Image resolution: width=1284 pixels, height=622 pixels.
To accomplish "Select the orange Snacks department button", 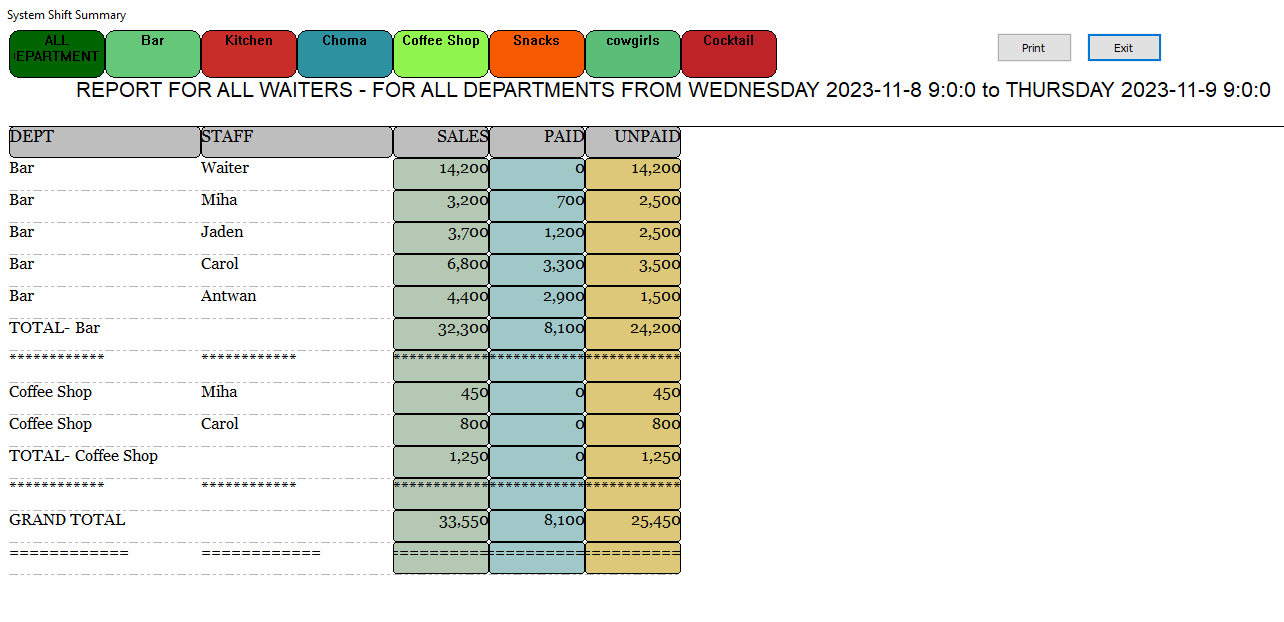I will tap(537, 54).
